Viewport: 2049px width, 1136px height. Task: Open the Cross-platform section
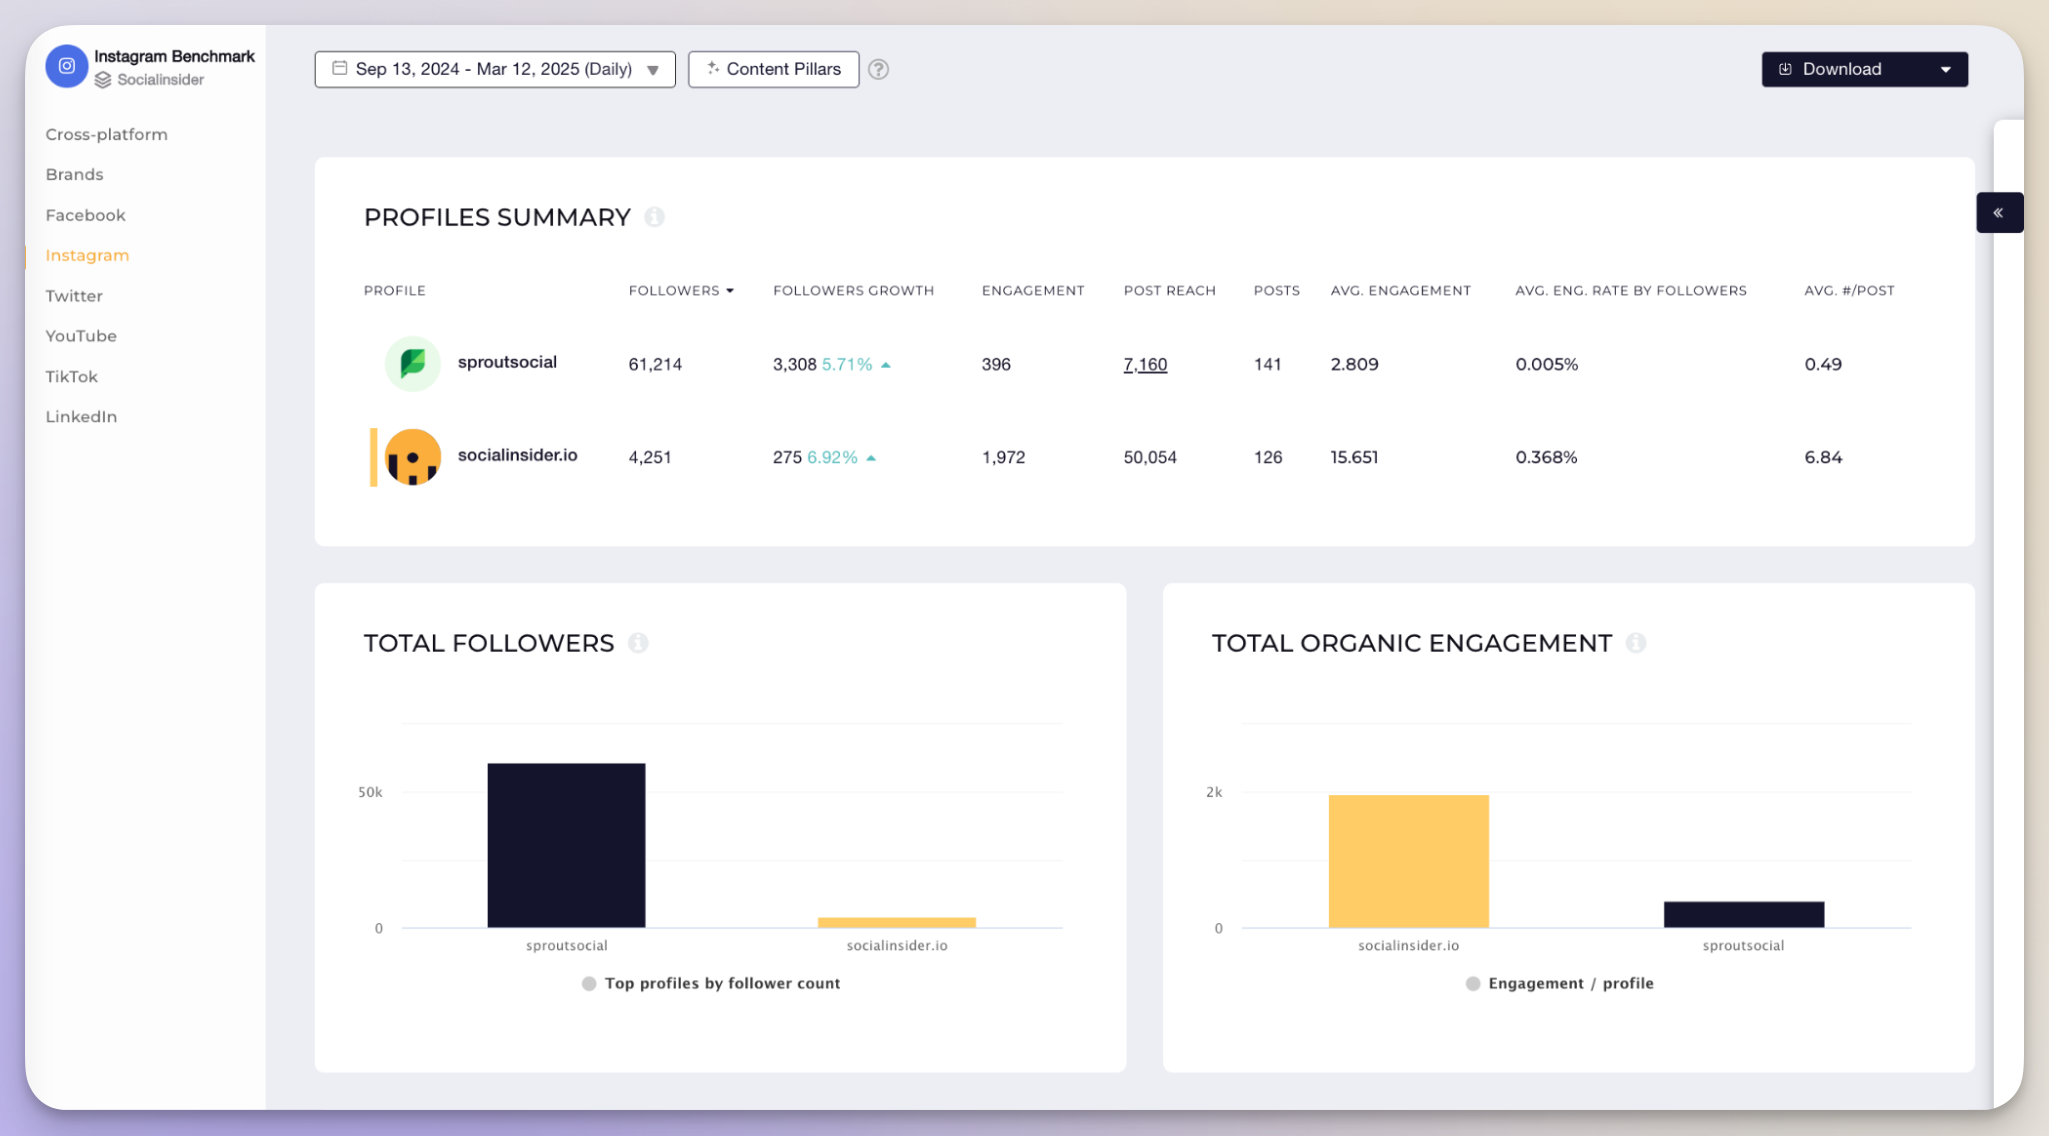coord(106,134)
